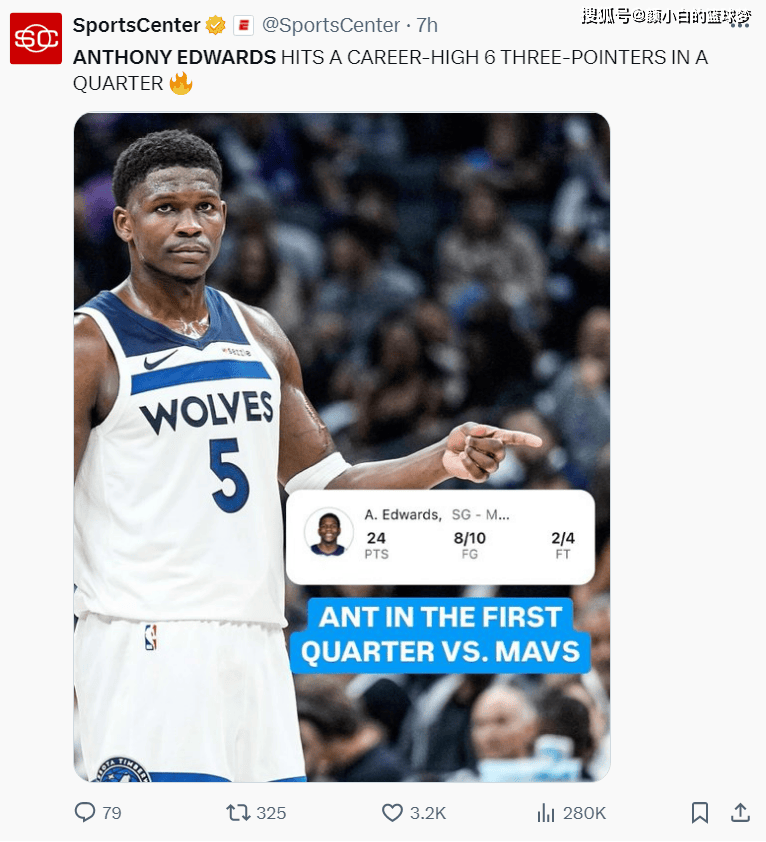Click the ESPN affiliate badge
The image size is (766, 842).
click(243, 25)
